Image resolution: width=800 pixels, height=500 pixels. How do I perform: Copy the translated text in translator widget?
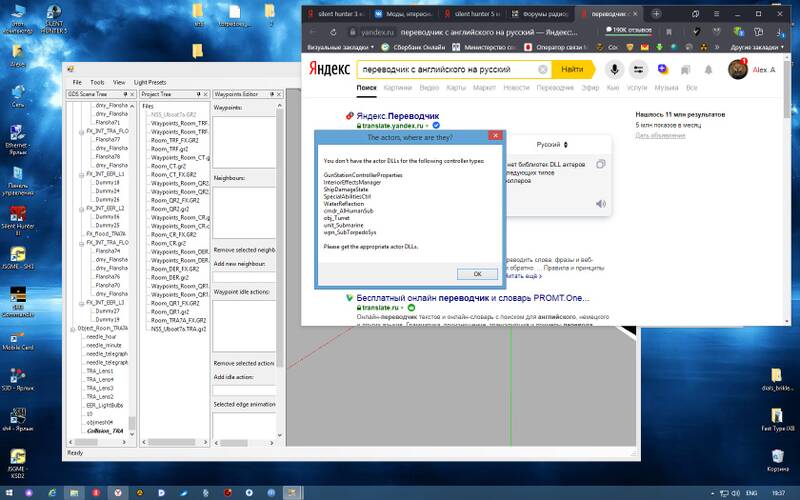[601, 164]
